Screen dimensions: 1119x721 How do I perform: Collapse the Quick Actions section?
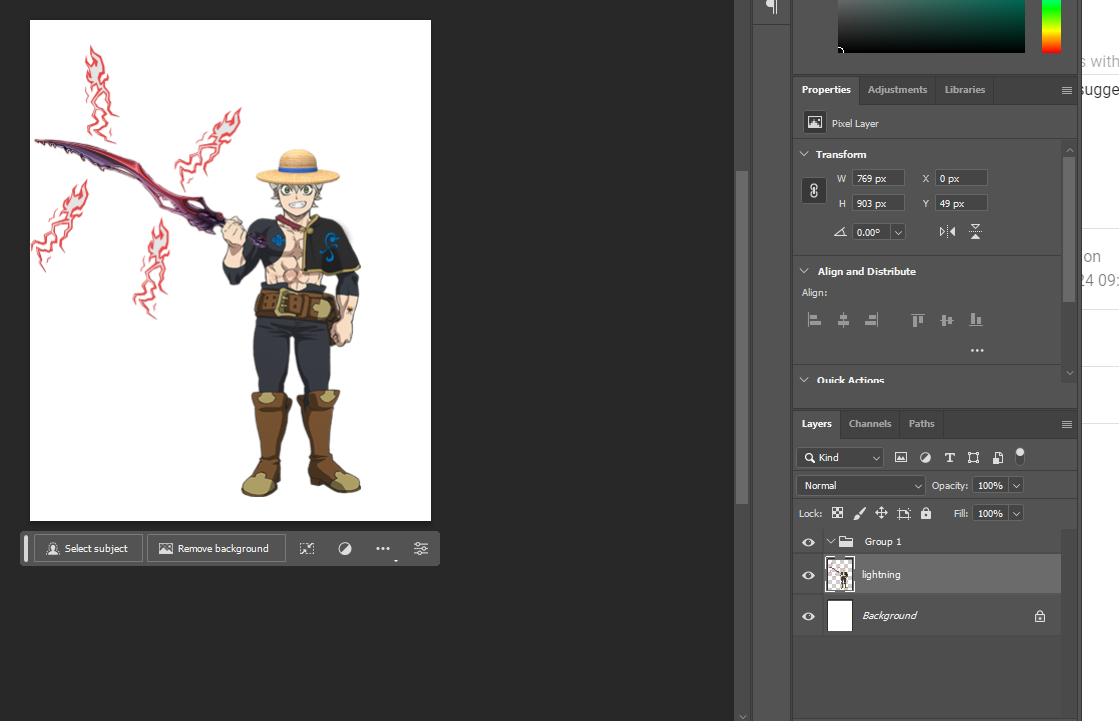tap(804, 380)
